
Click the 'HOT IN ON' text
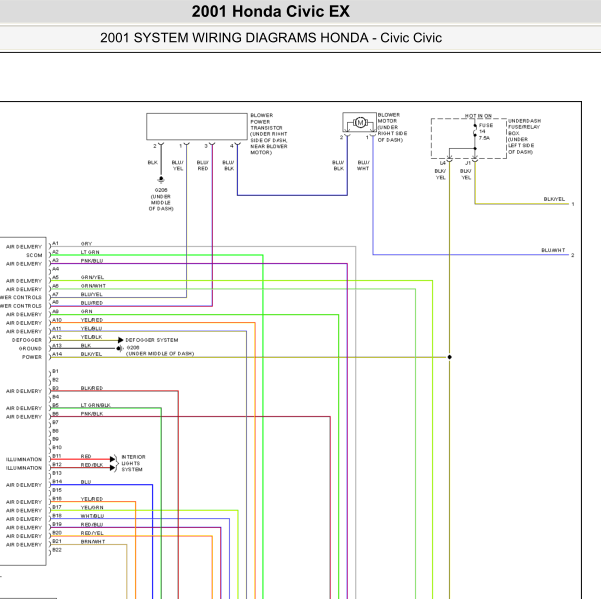click(478, 116)
